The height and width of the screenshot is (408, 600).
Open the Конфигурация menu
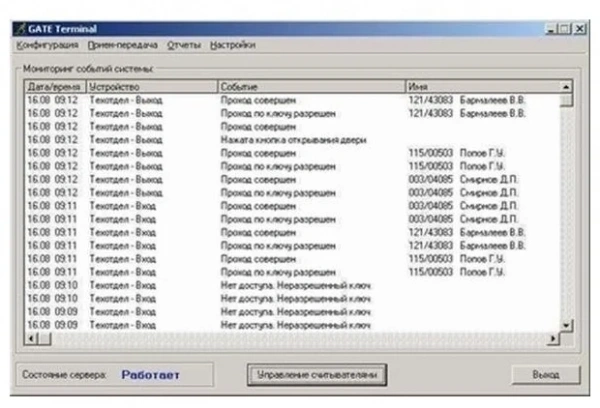47,45
